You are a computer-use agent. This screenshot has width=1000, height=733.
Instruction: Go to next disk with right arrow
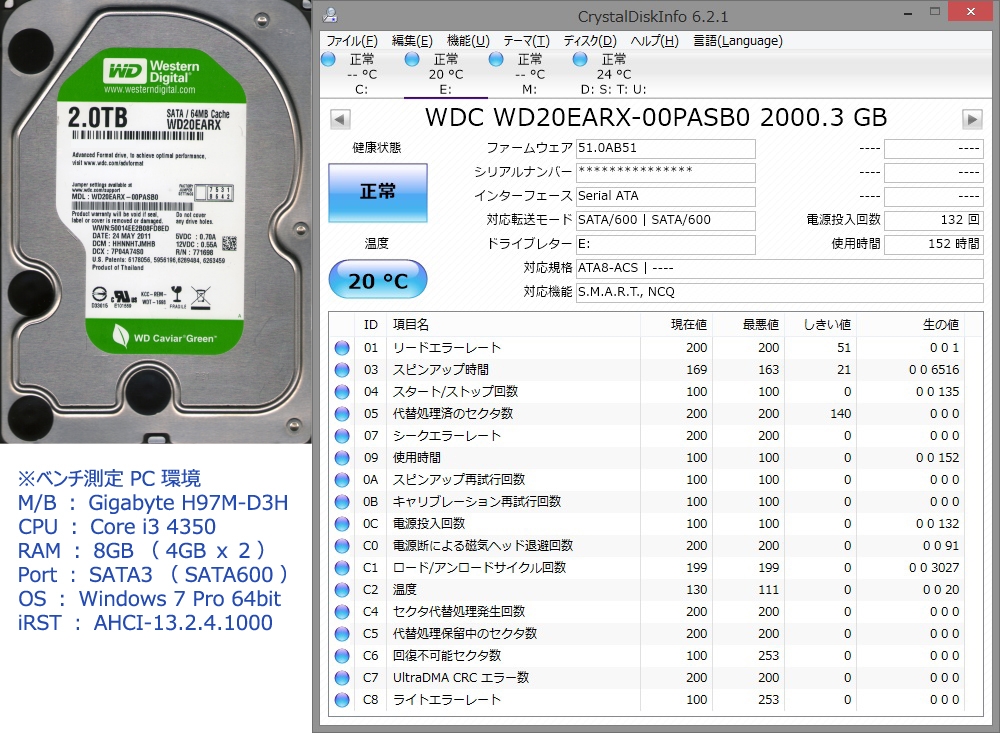(971, 119)
